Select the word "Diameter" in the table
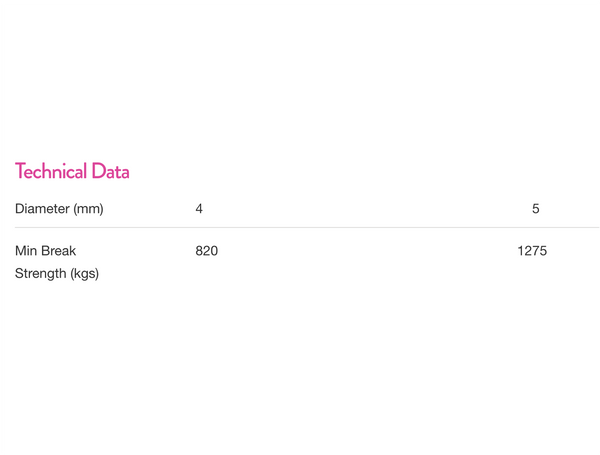This screenshot has width=600, height=455. click(43, 209)
